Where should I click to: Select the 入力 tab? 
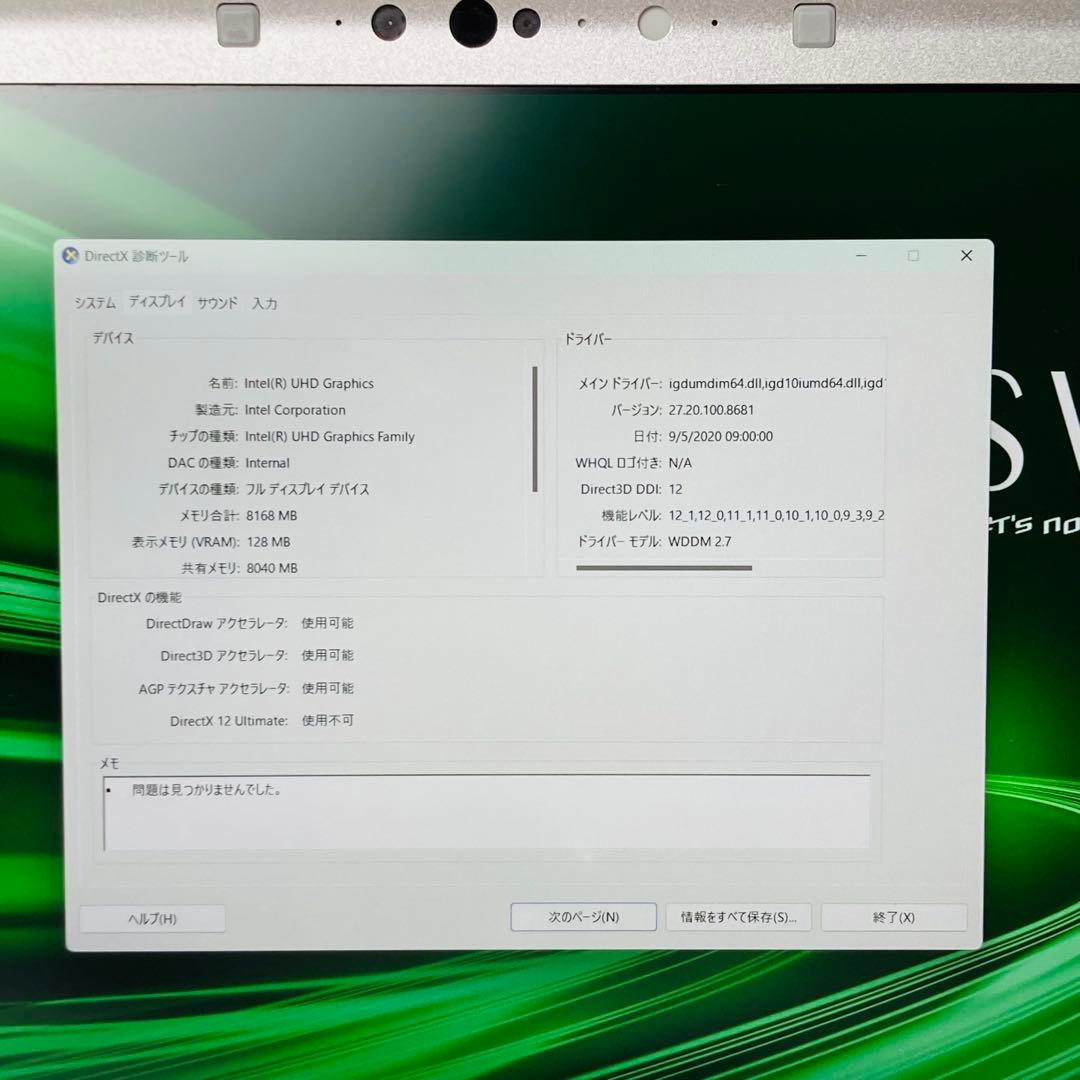tap(264, 303)
